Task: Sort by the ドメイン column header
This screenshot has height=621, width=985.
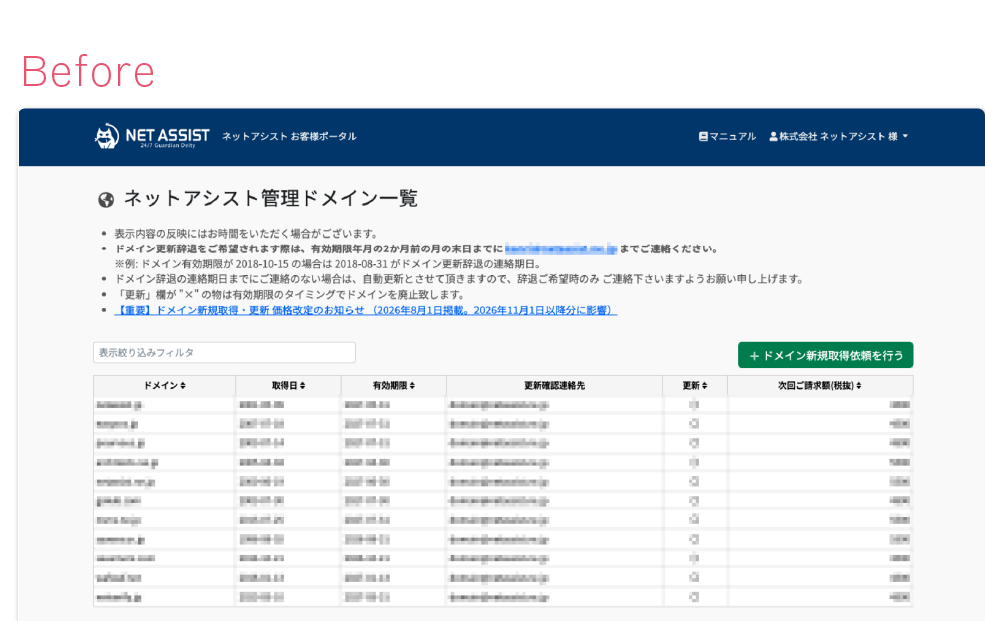Action: pyautogui.click(x=165, y=386)
